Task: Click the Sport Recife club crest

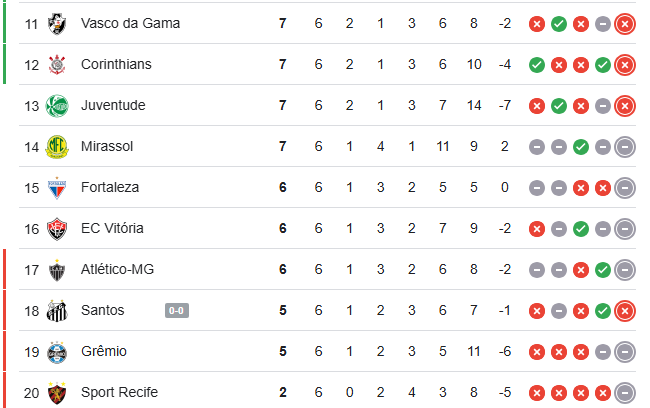Action: click(57, 393)
